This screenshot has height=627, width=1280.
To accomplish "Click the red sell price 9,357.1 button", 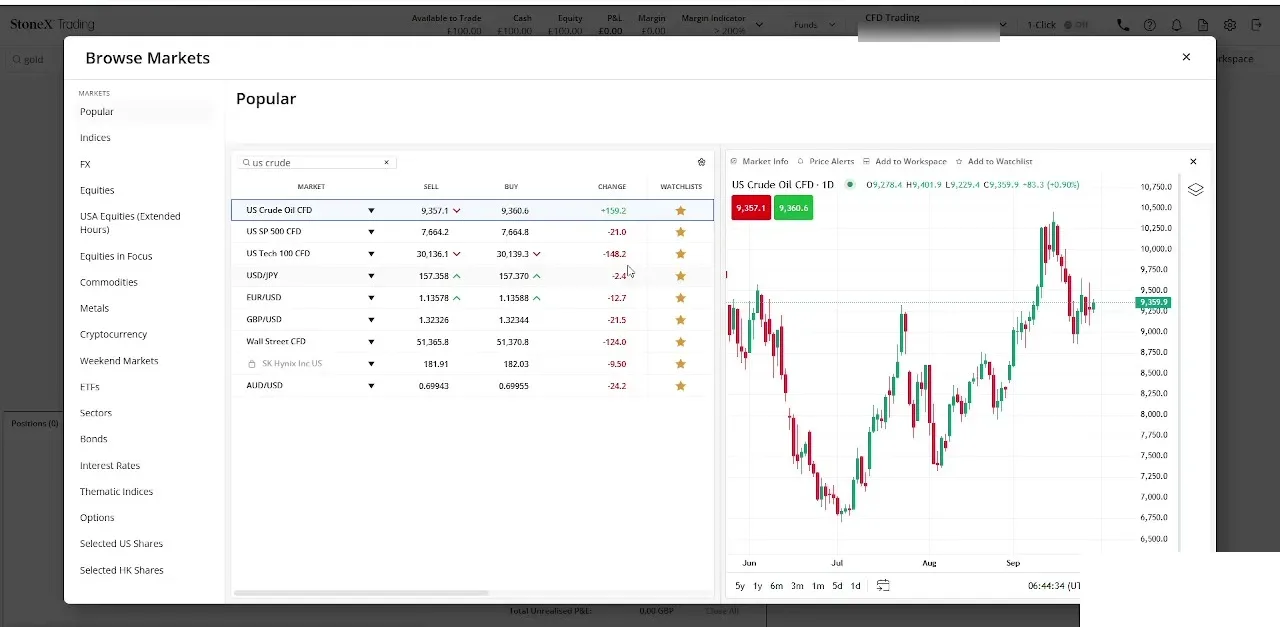I will tap(751, 208).
